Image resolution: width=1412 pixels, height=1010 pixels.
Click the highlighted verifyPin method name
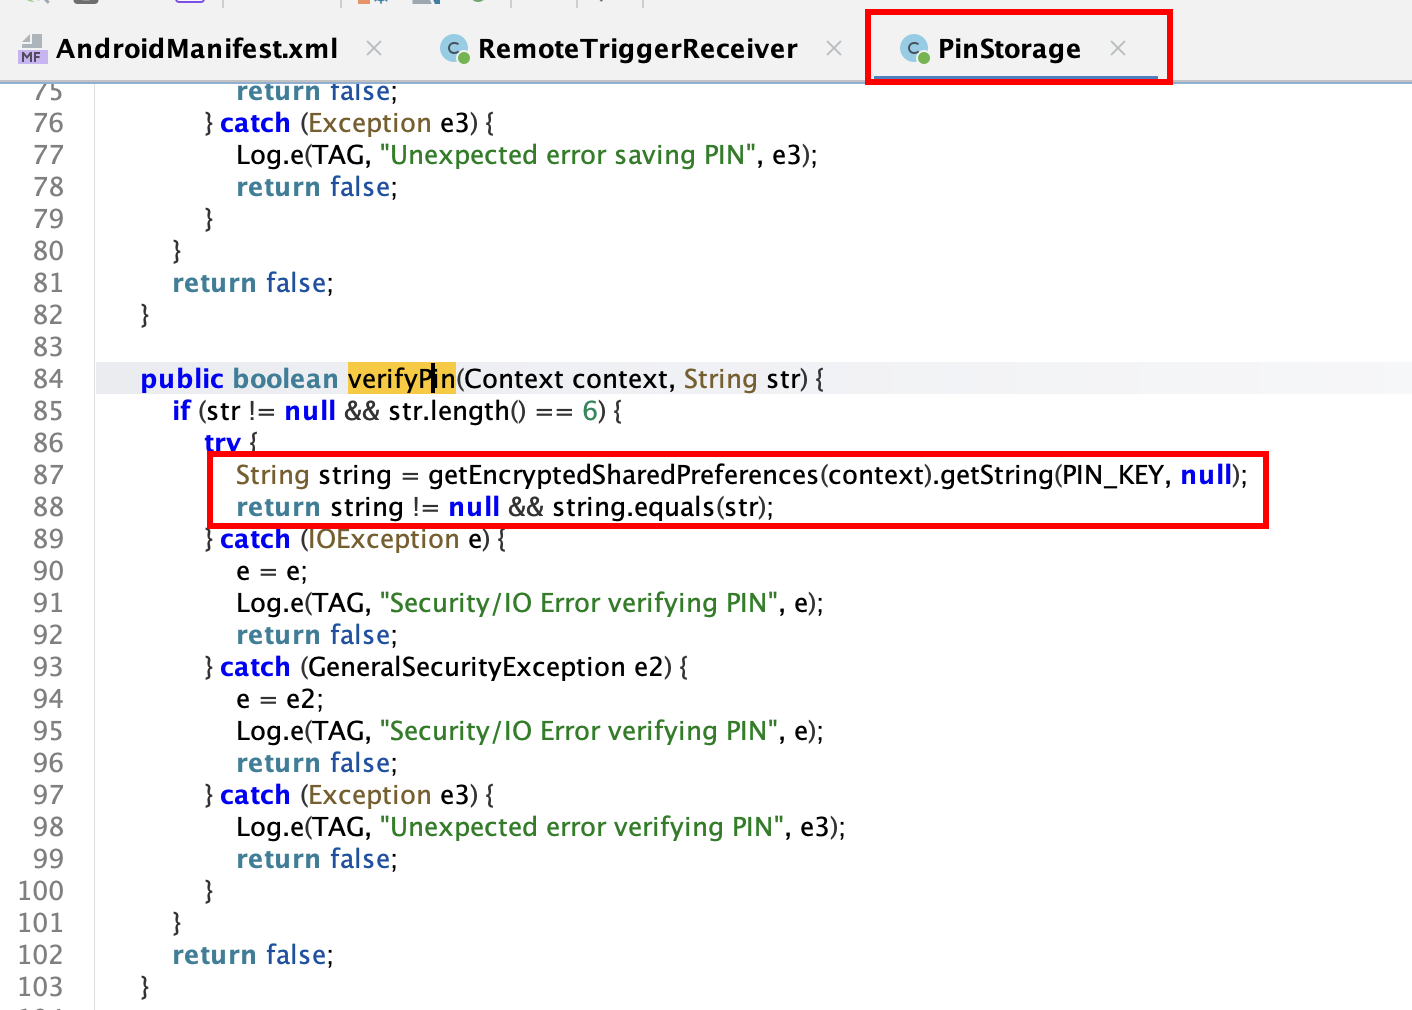[401, 379]
